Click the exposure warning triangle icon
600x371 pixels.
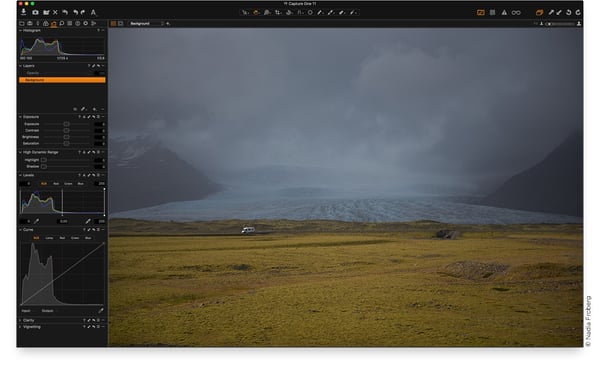tap(504, 13)
